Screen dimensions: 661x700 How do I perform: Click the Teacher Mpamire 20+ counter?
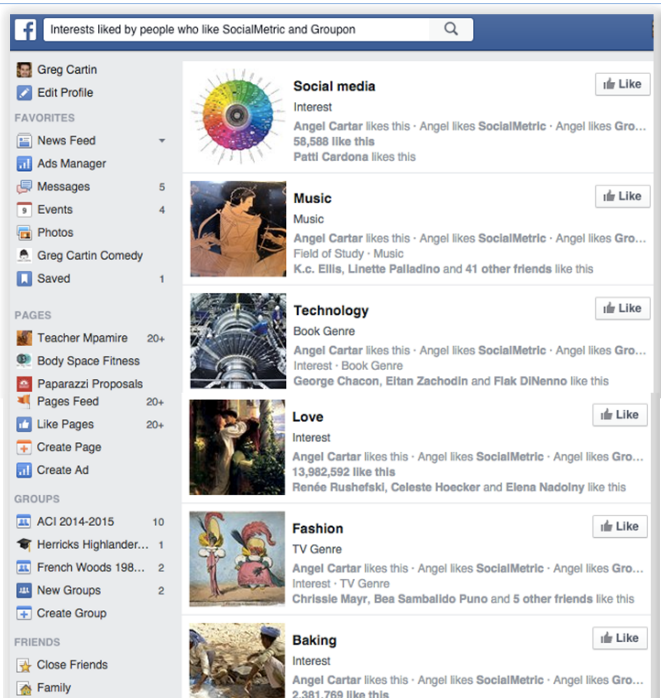click(x=156, y=339)
